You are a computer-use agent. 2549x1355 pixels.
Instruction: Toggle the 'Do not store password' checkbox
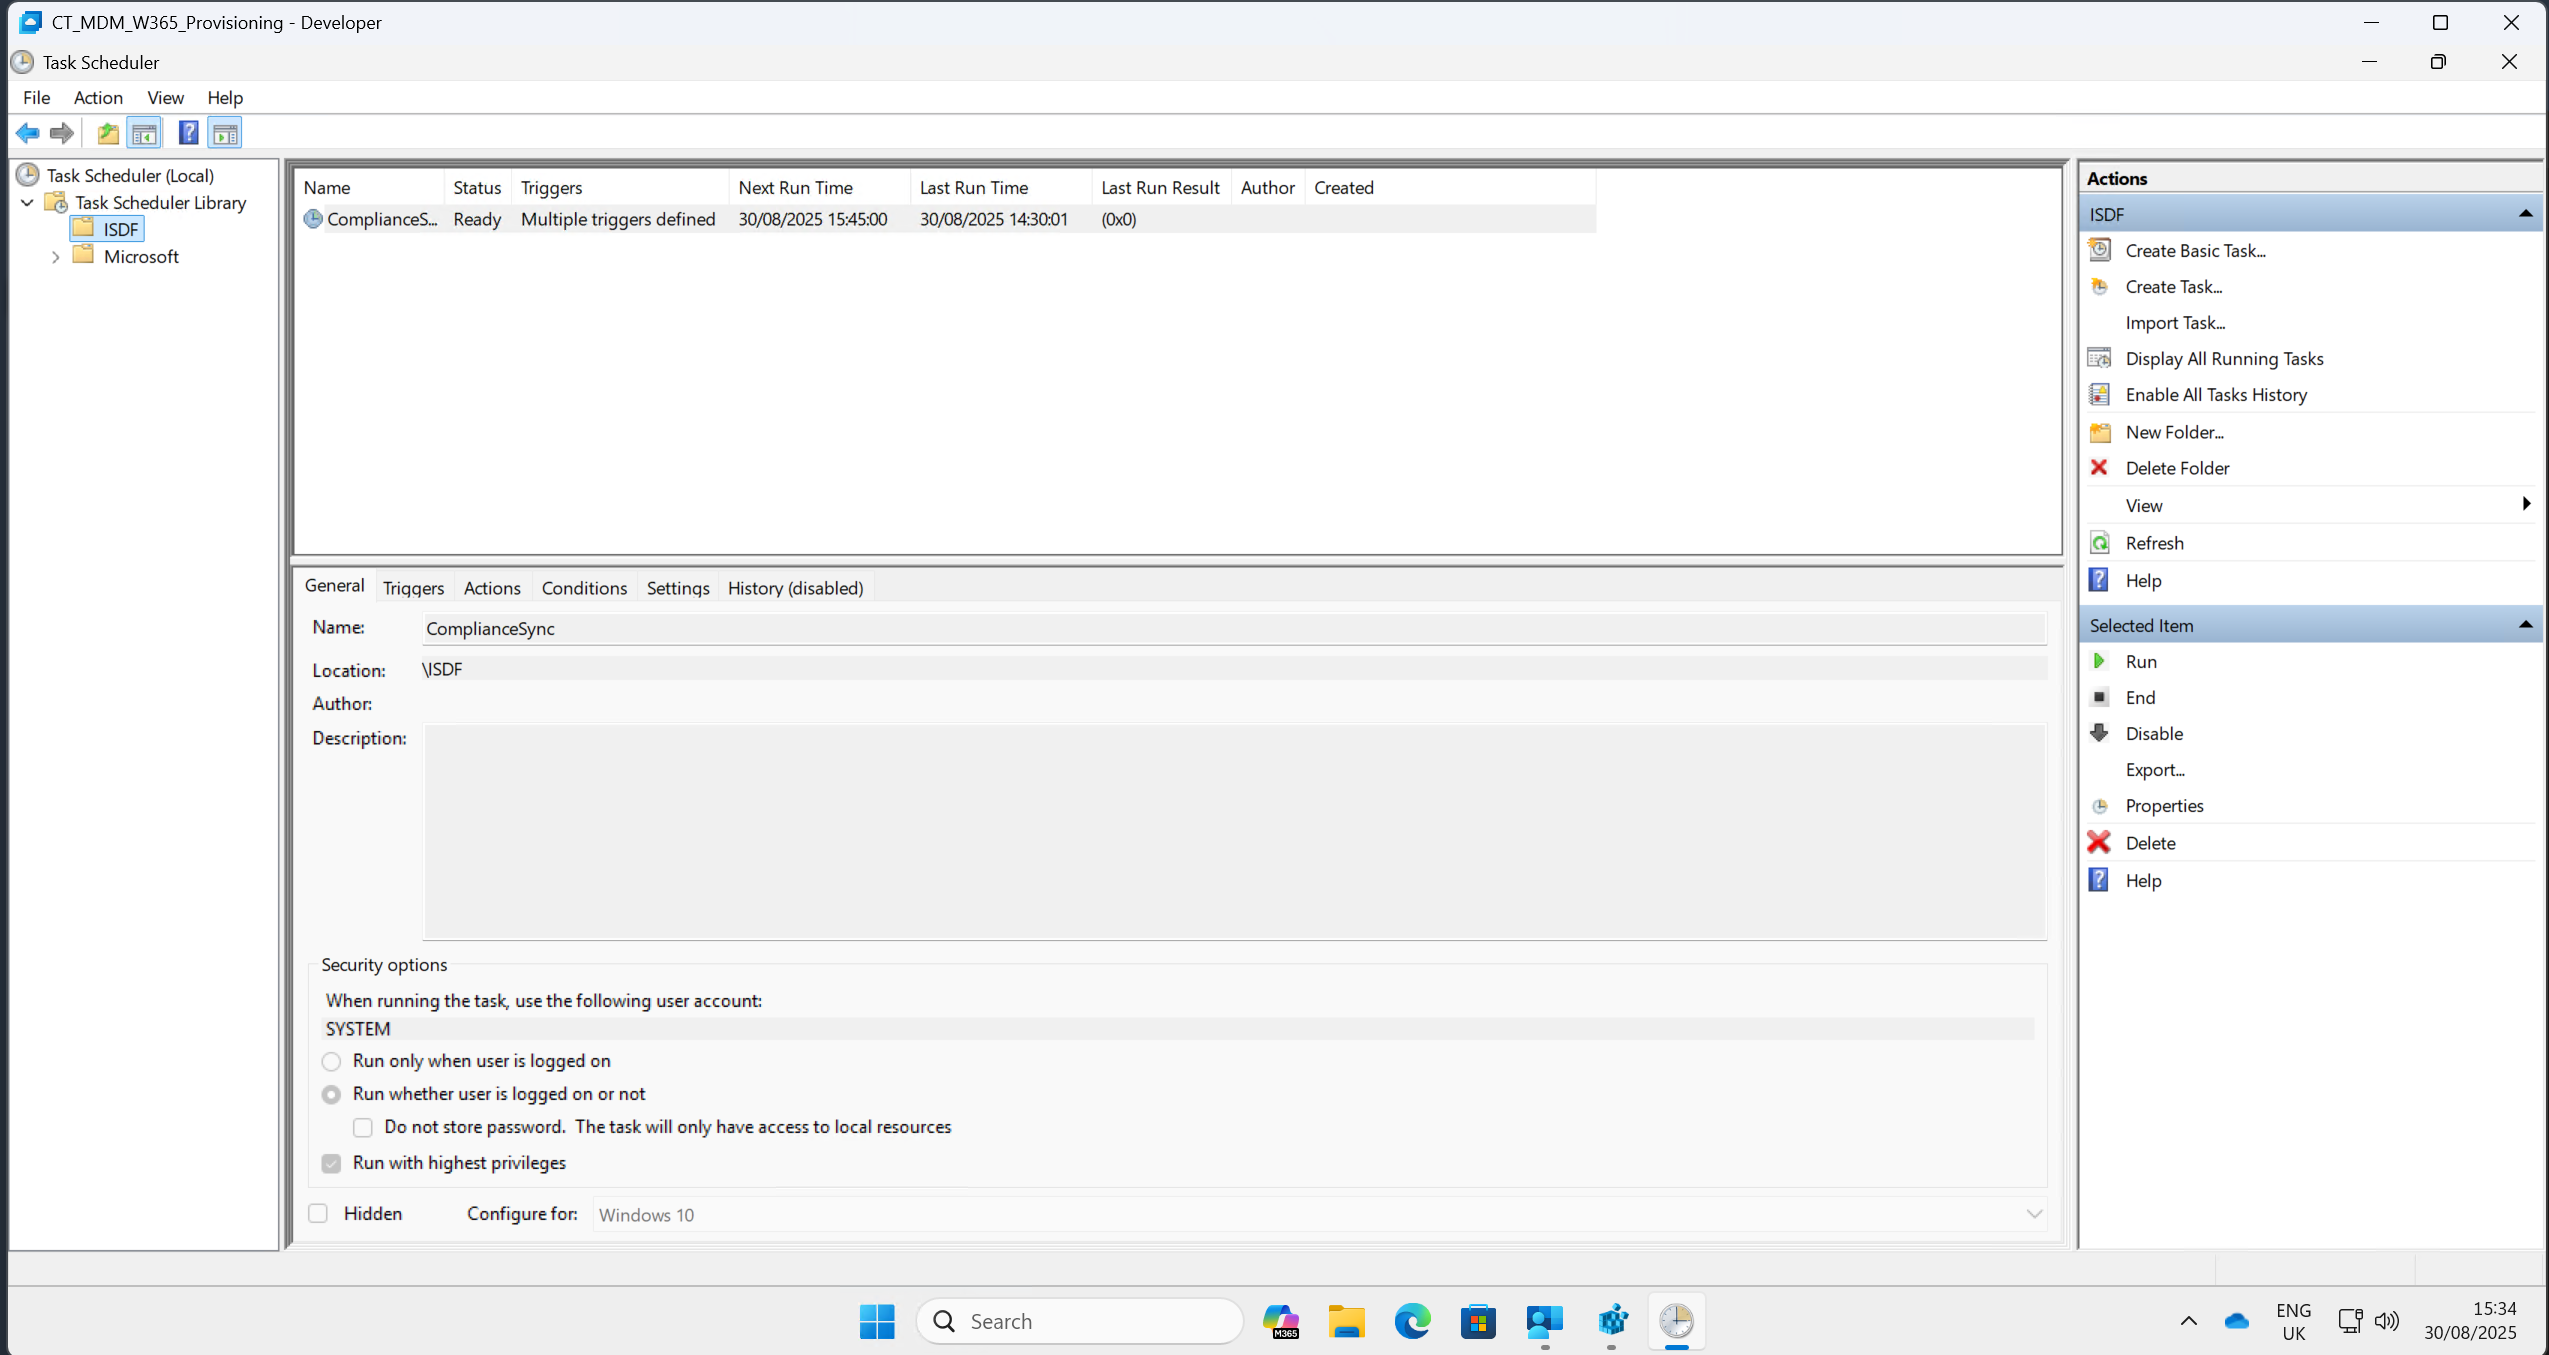[x=363, y=1127]
